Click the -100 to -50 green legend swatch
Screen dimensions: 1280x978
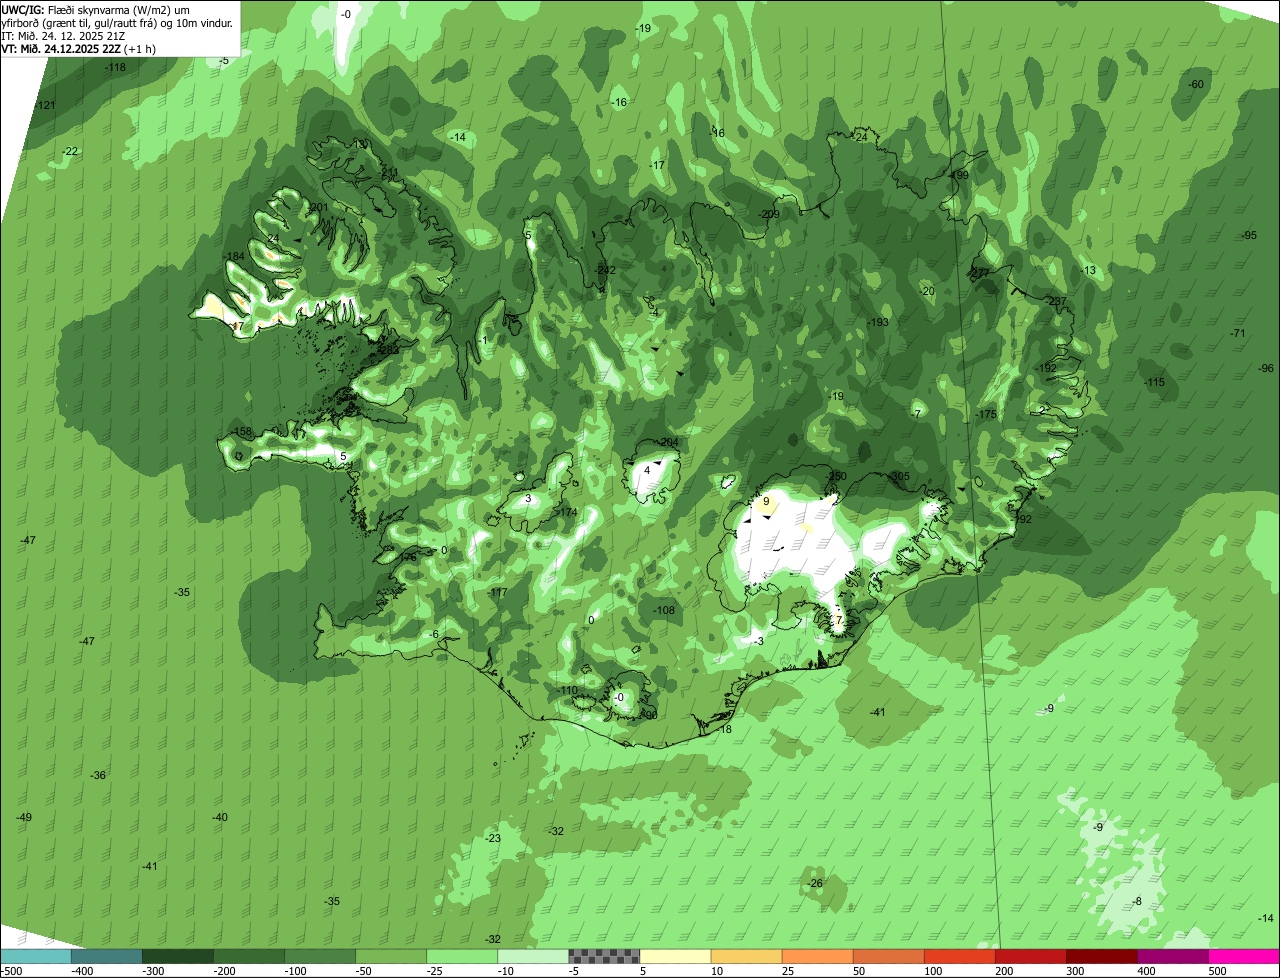[x=320, y=956]
